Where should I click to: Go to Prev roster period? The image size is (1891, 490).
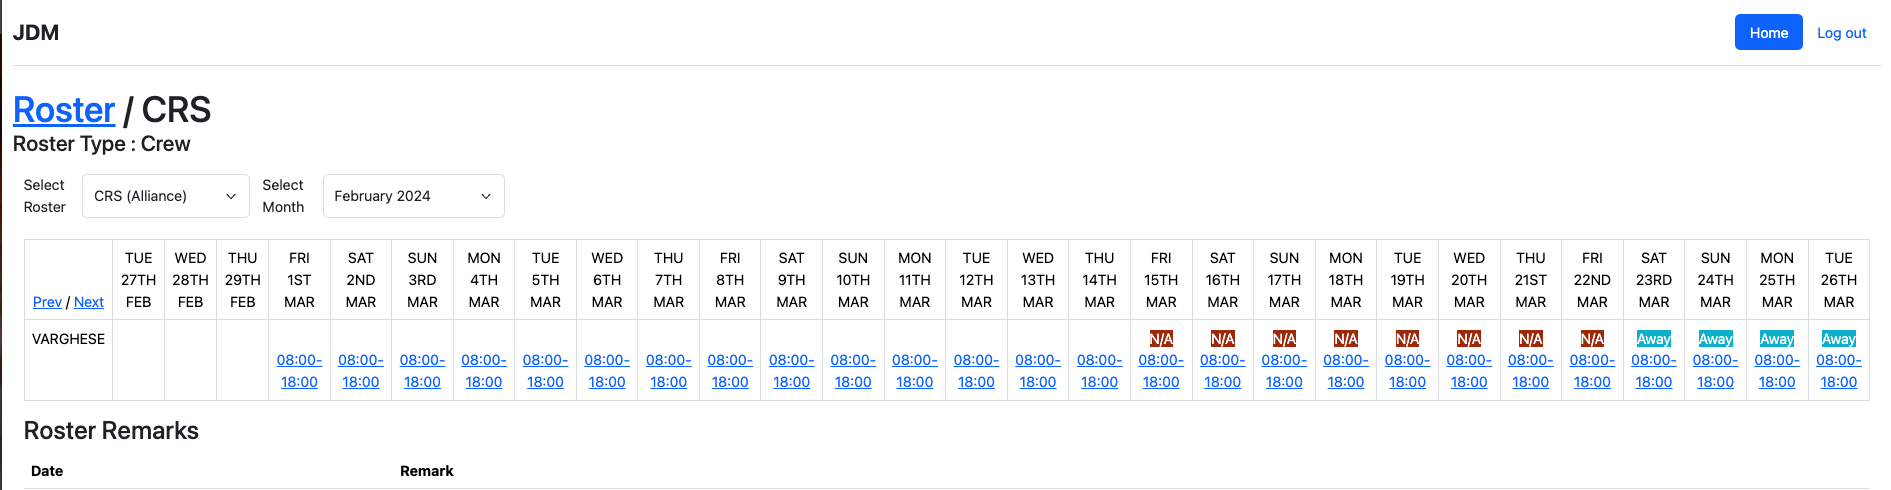coord(47,302)
